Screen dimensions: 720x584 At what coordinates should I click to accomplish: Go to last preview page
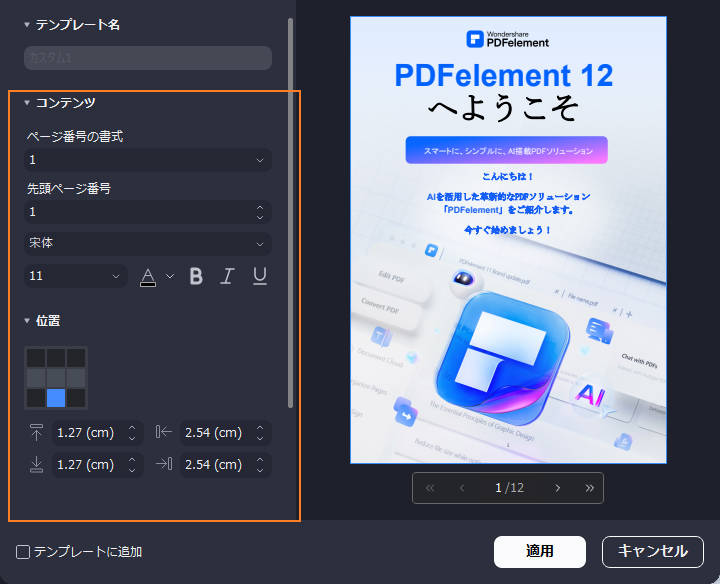point(590,488)
